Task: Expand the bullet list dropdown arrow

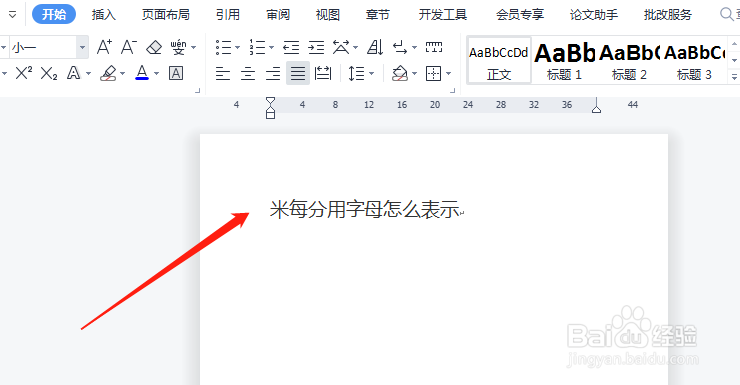Action: [237, 48]
